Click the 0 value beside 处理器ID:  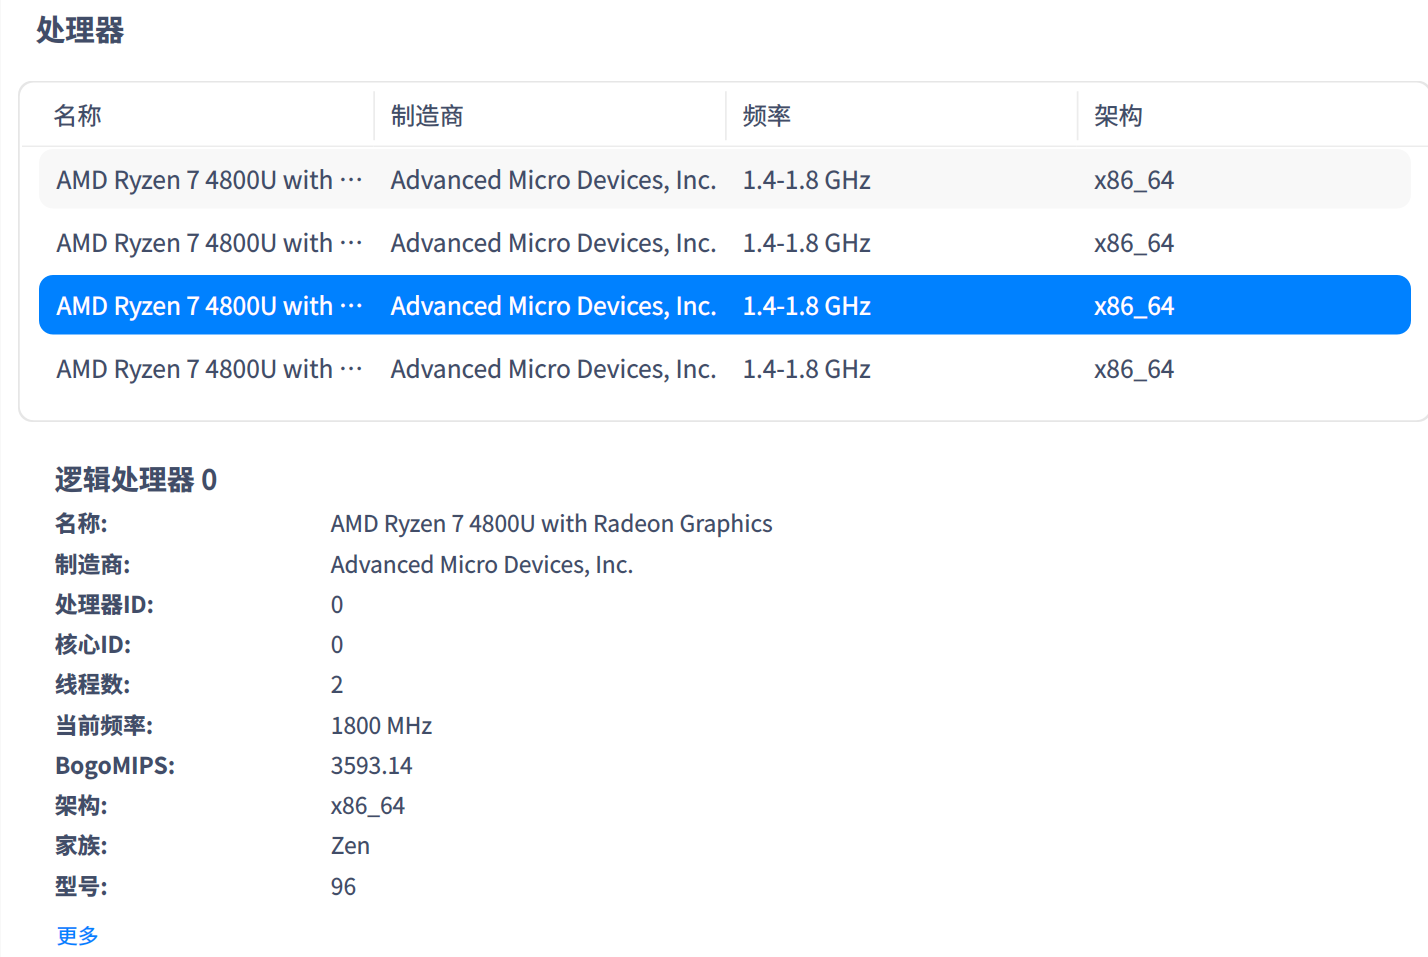(x=337, y=605)
